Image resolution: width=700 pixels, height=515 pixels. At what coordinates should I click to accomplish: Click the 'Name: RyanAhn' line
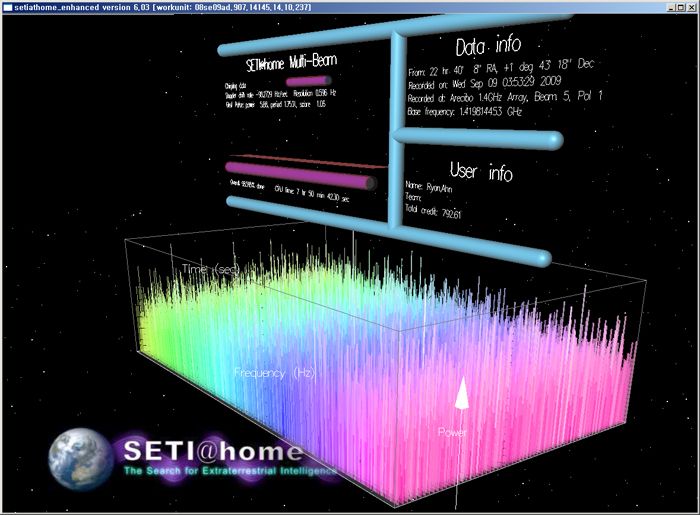pos(429,187)
